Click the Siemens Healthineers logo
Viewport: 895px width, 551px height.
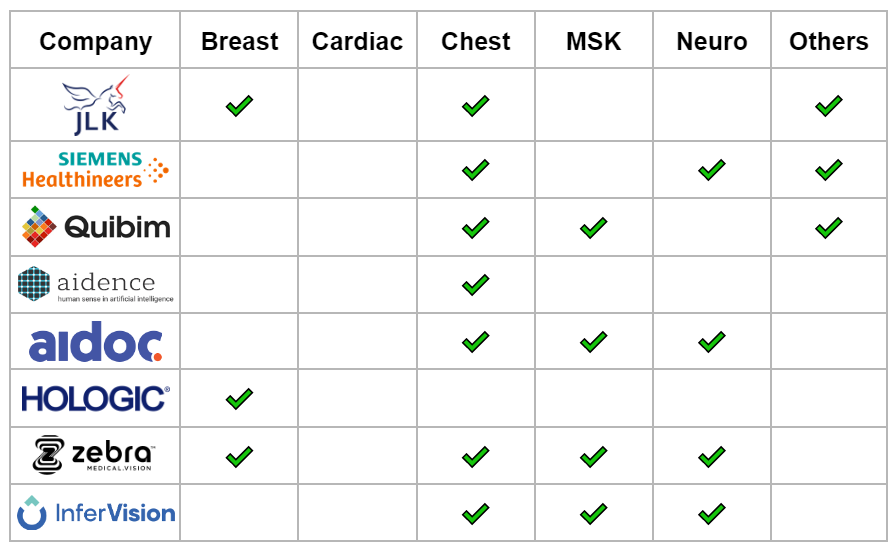pos(95,170)
